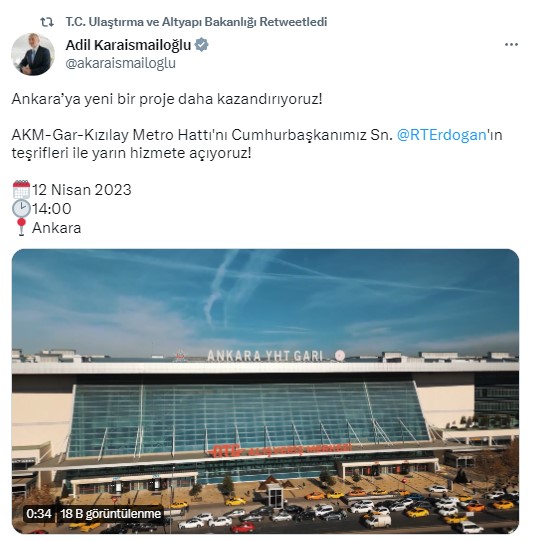Click the blue verified badge icon
The width and height of the screenshot is (535, 541).
201,45
